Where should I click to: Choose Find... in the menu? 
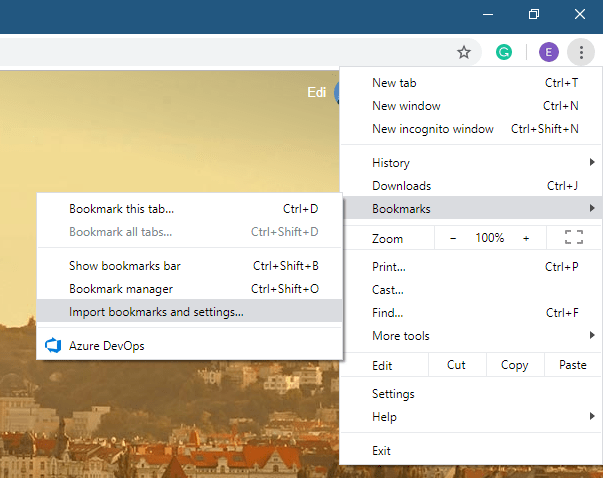(471, 313)
